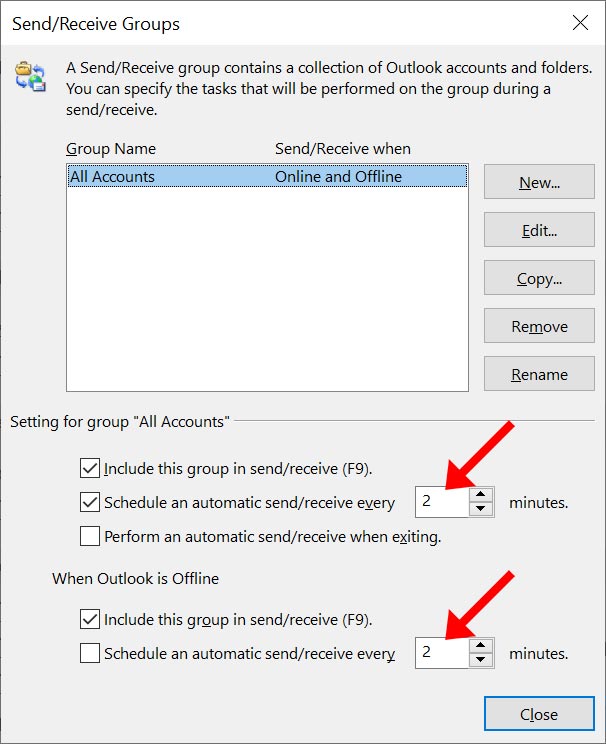The width and height of the screenshot is (606, 744).
Task: Remove the selected group
Action: point(539,326)
